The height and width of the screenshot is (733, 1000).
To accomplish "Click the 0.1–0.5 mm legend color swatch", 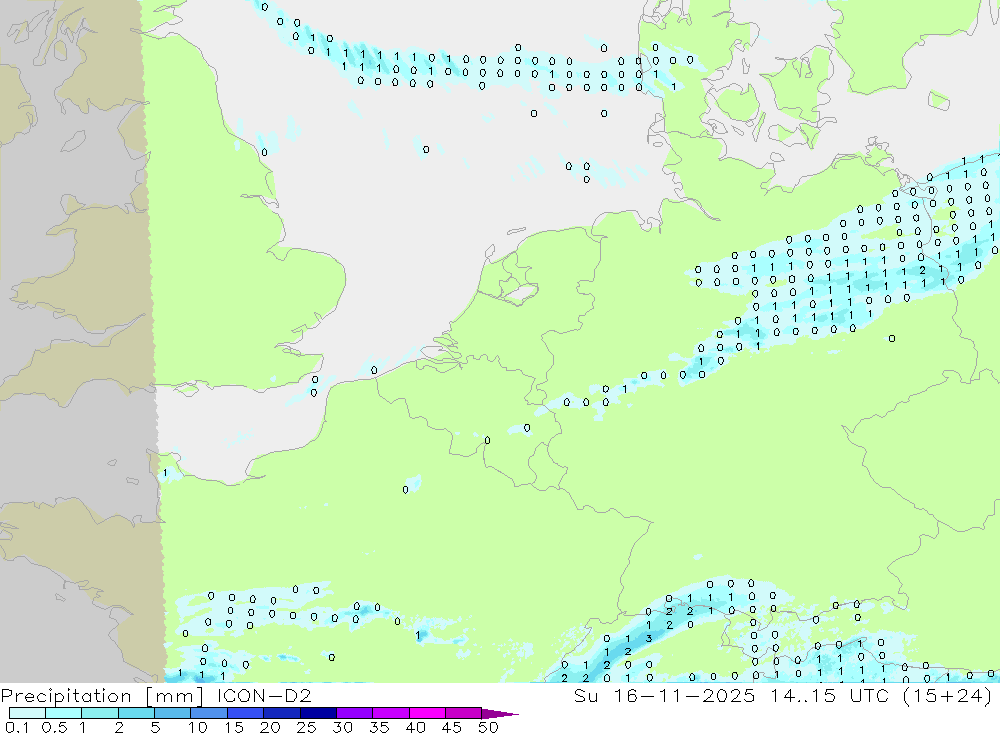I will 27,713.
